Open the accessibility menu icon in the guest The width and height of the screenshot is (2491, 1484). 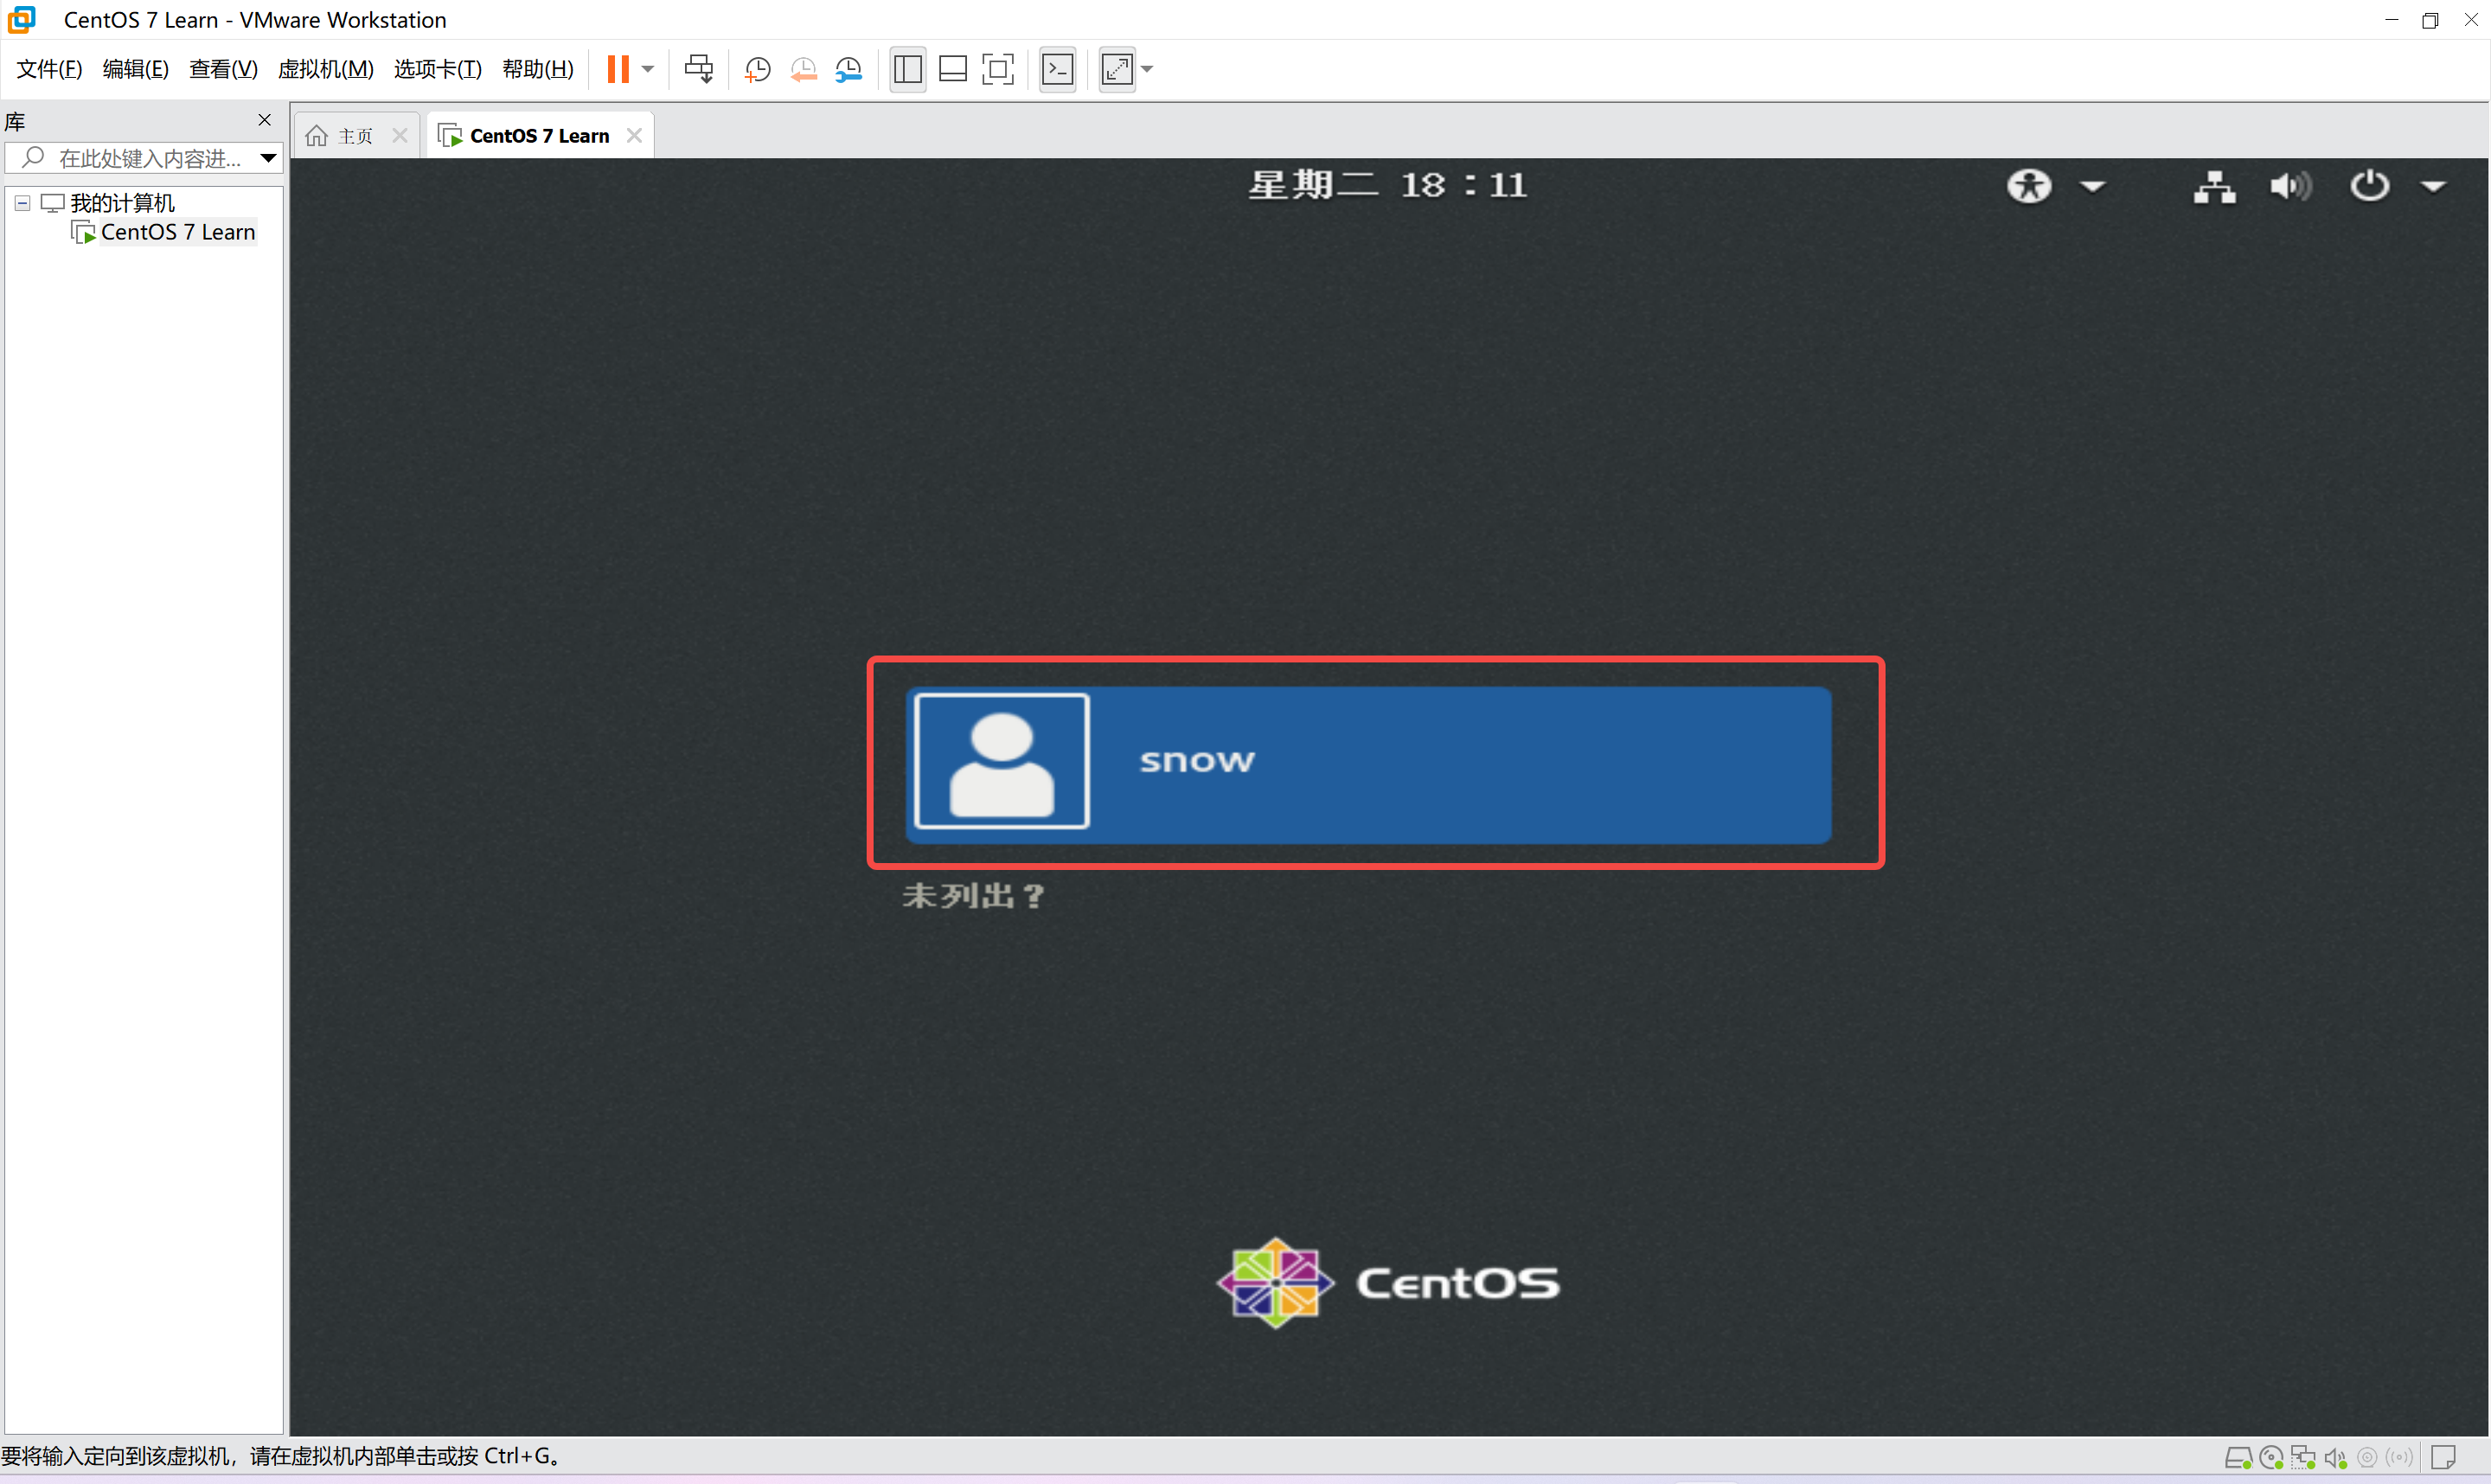coord(2029,186)
